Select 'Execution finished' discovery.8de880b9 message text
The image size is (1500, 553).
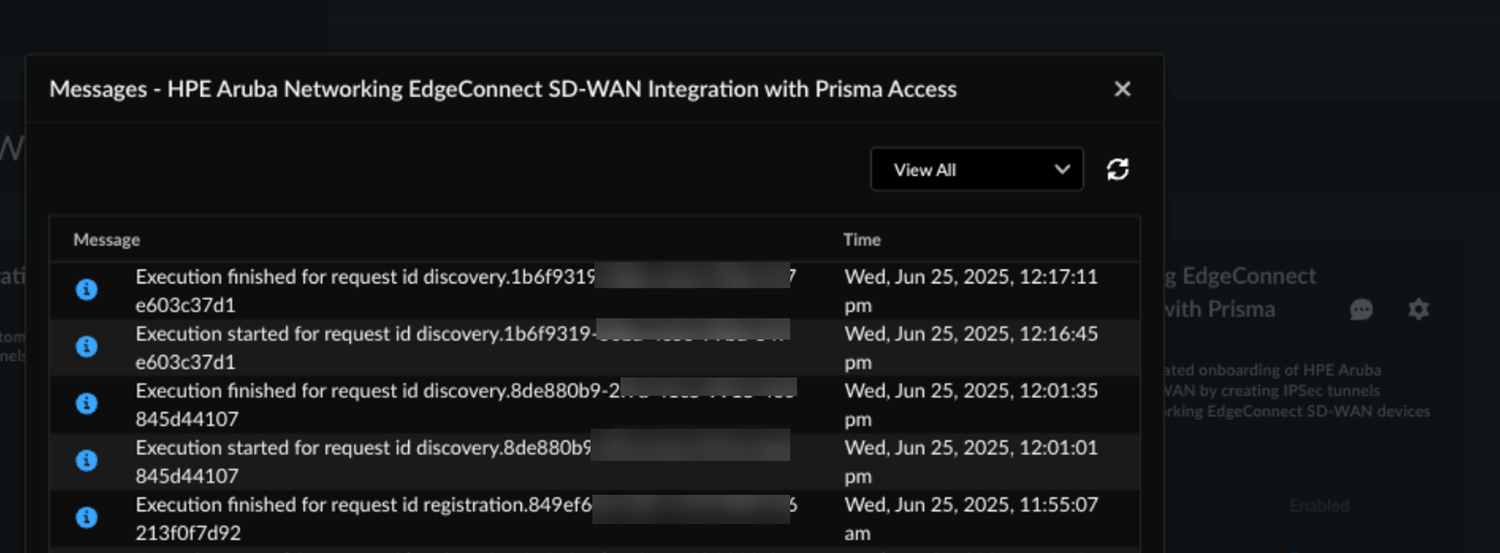[x=365, y=391]
